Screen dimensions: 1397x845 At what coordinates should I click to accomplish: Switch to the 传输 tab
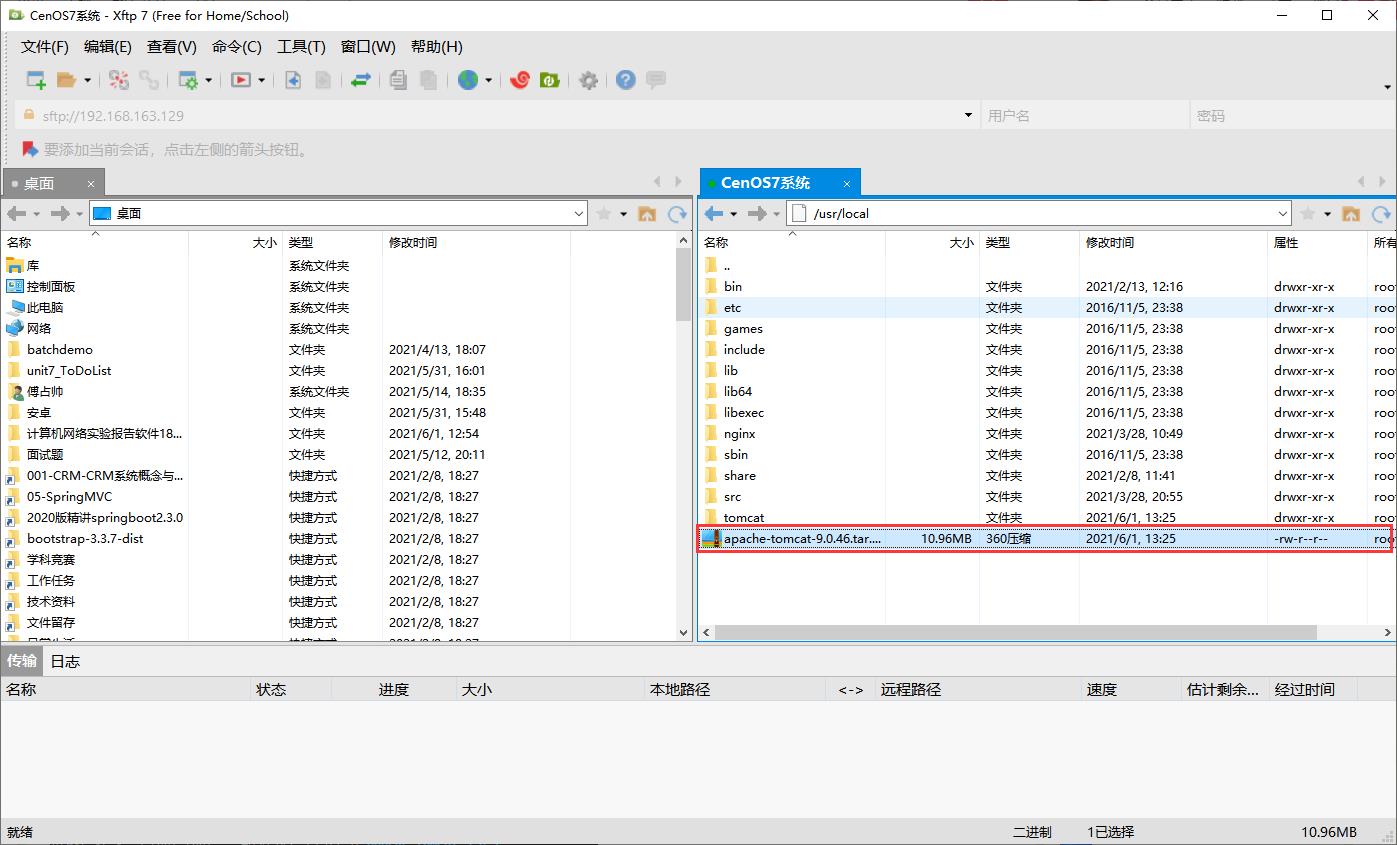pos(22,661)
